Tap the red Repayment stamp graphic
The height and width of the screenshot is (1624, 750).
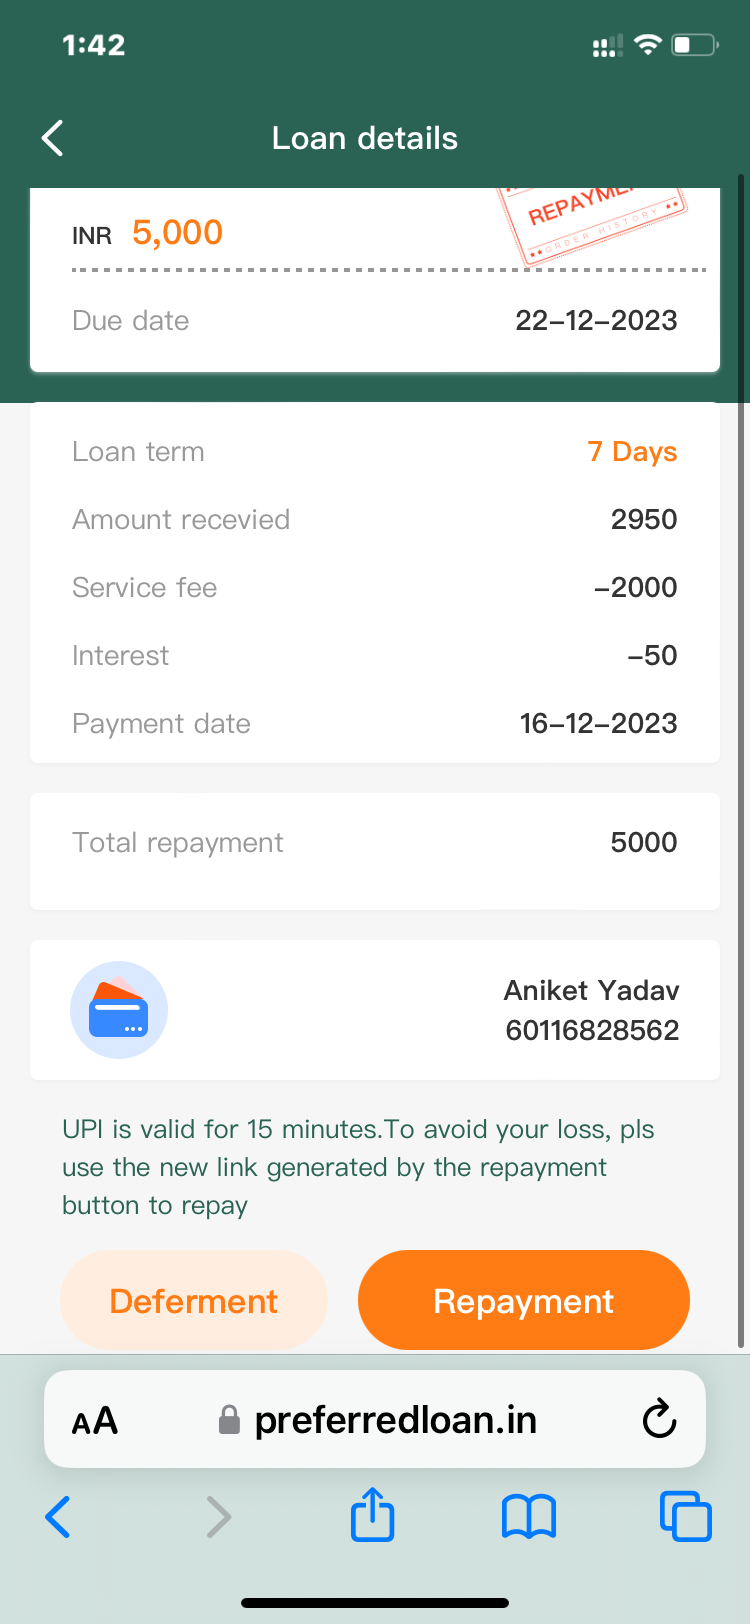(x=592, y=222)
